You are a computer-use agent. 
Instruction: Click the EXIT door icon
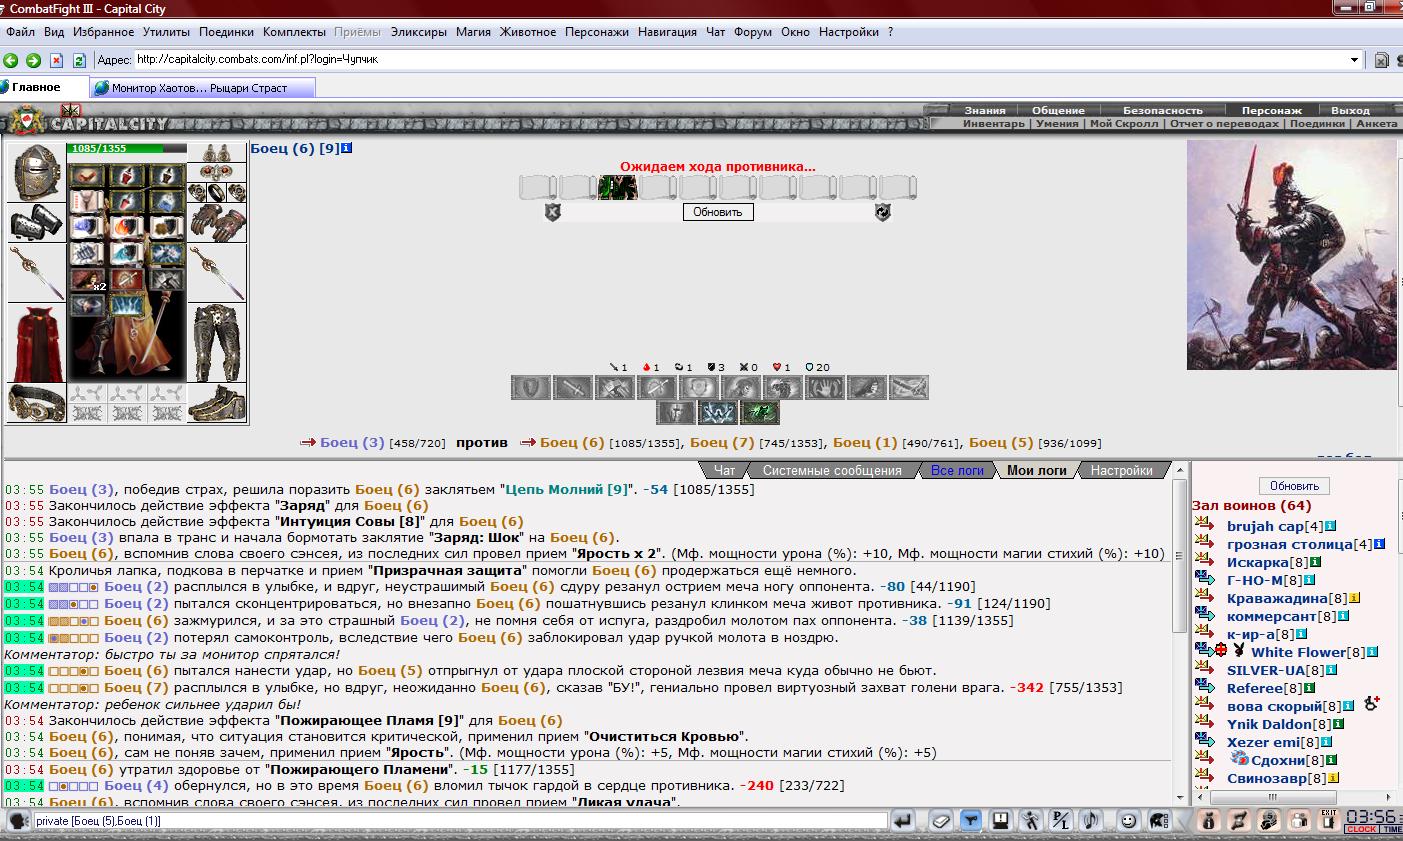(1329, 820)
